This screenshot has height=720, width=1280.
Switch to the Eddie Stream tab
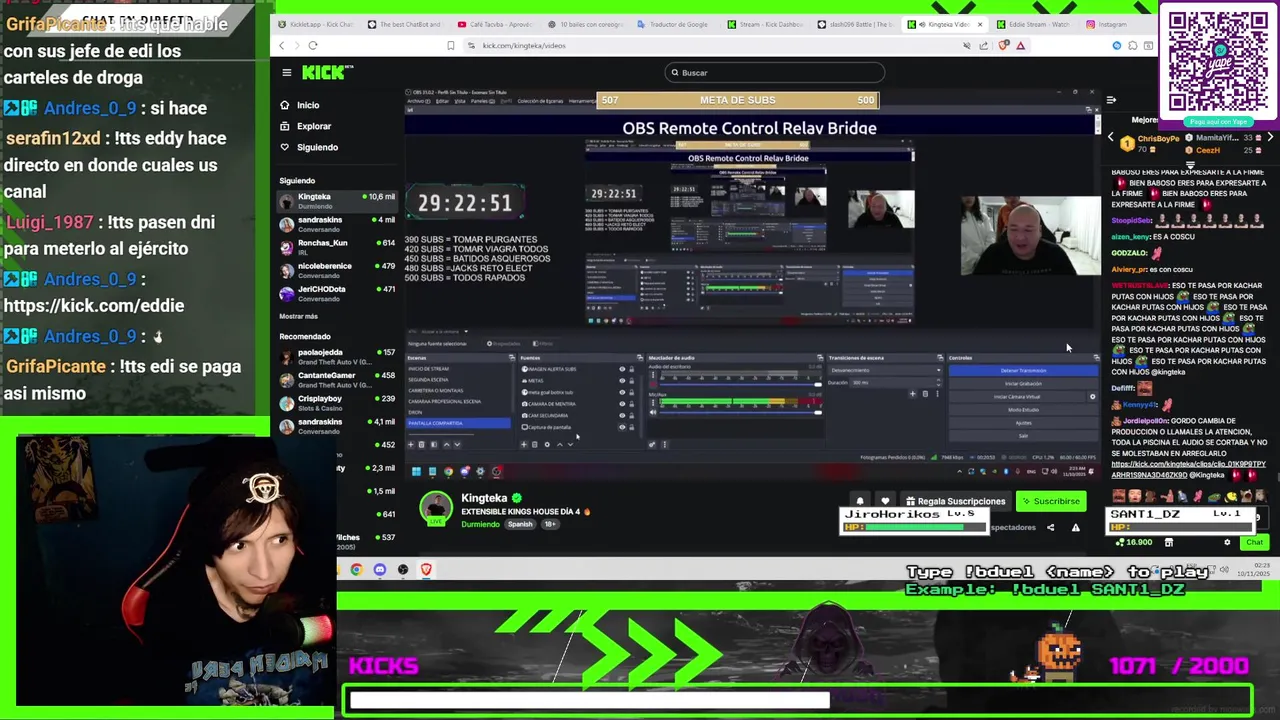tap(1034, 24)
